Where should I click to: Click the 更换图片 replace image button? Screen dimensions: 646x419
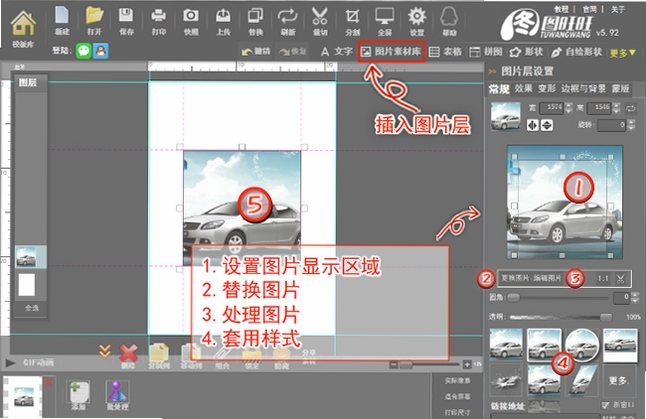[515, 278]
